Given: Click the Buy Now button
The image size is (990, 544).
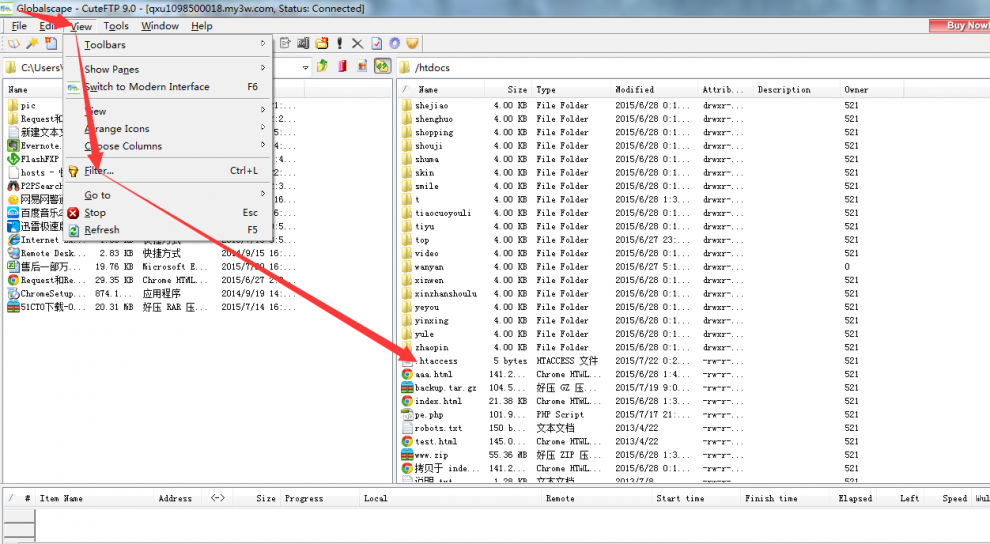Looking at the screenshot, I should pyautogui.click(x=965, y=26).
